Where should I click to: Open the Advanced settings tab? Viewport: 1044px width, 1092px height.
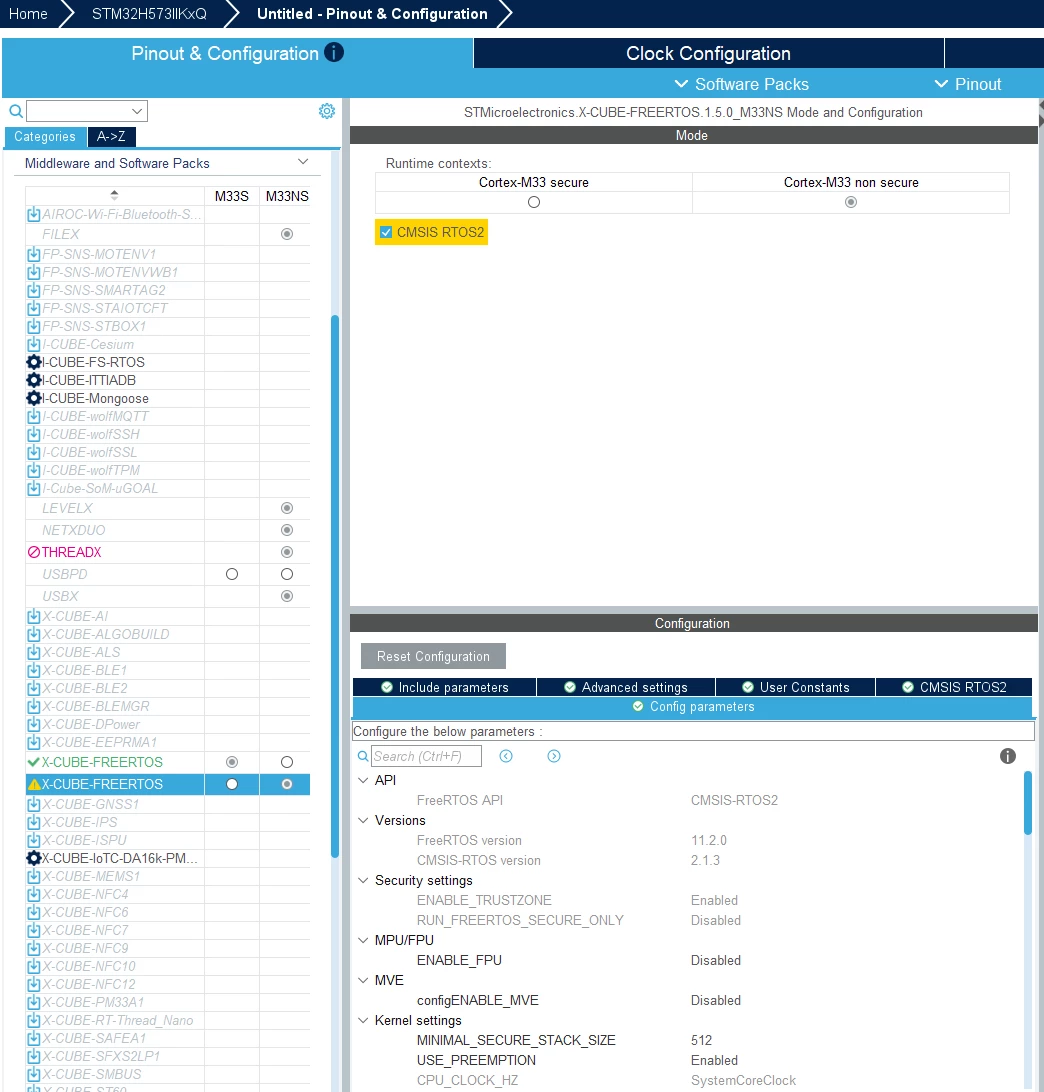tap(625, 687)
